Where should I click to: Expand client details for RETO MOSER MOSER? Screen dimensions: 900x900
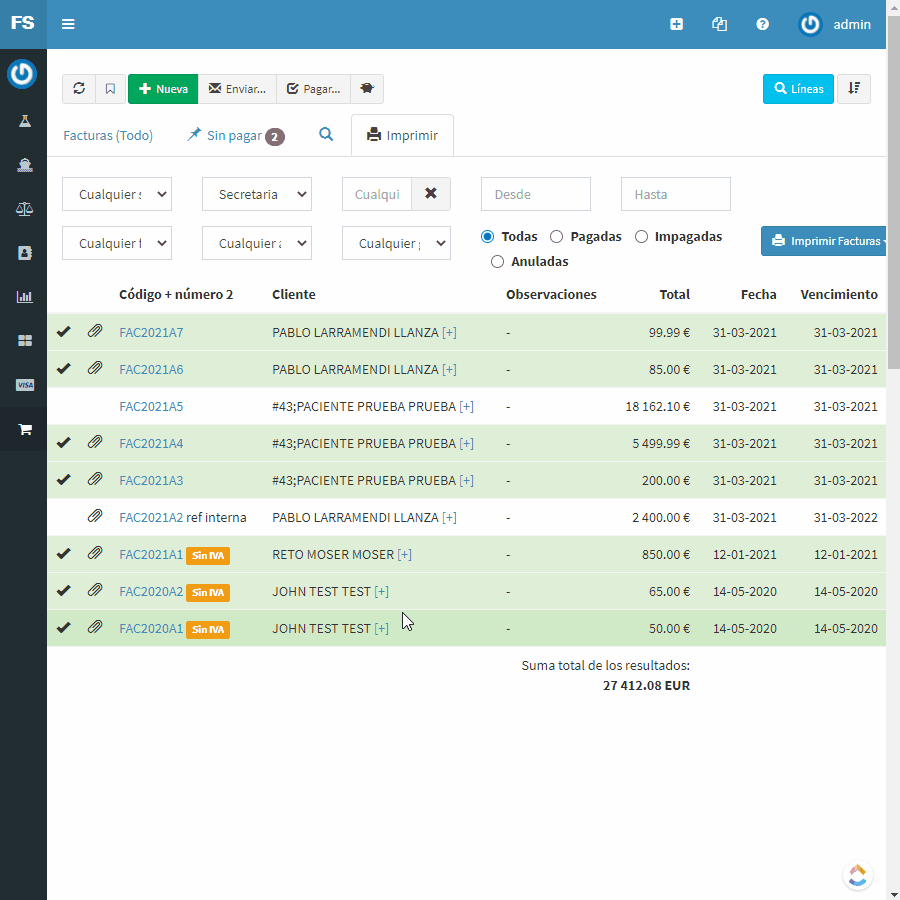[404, 555]
